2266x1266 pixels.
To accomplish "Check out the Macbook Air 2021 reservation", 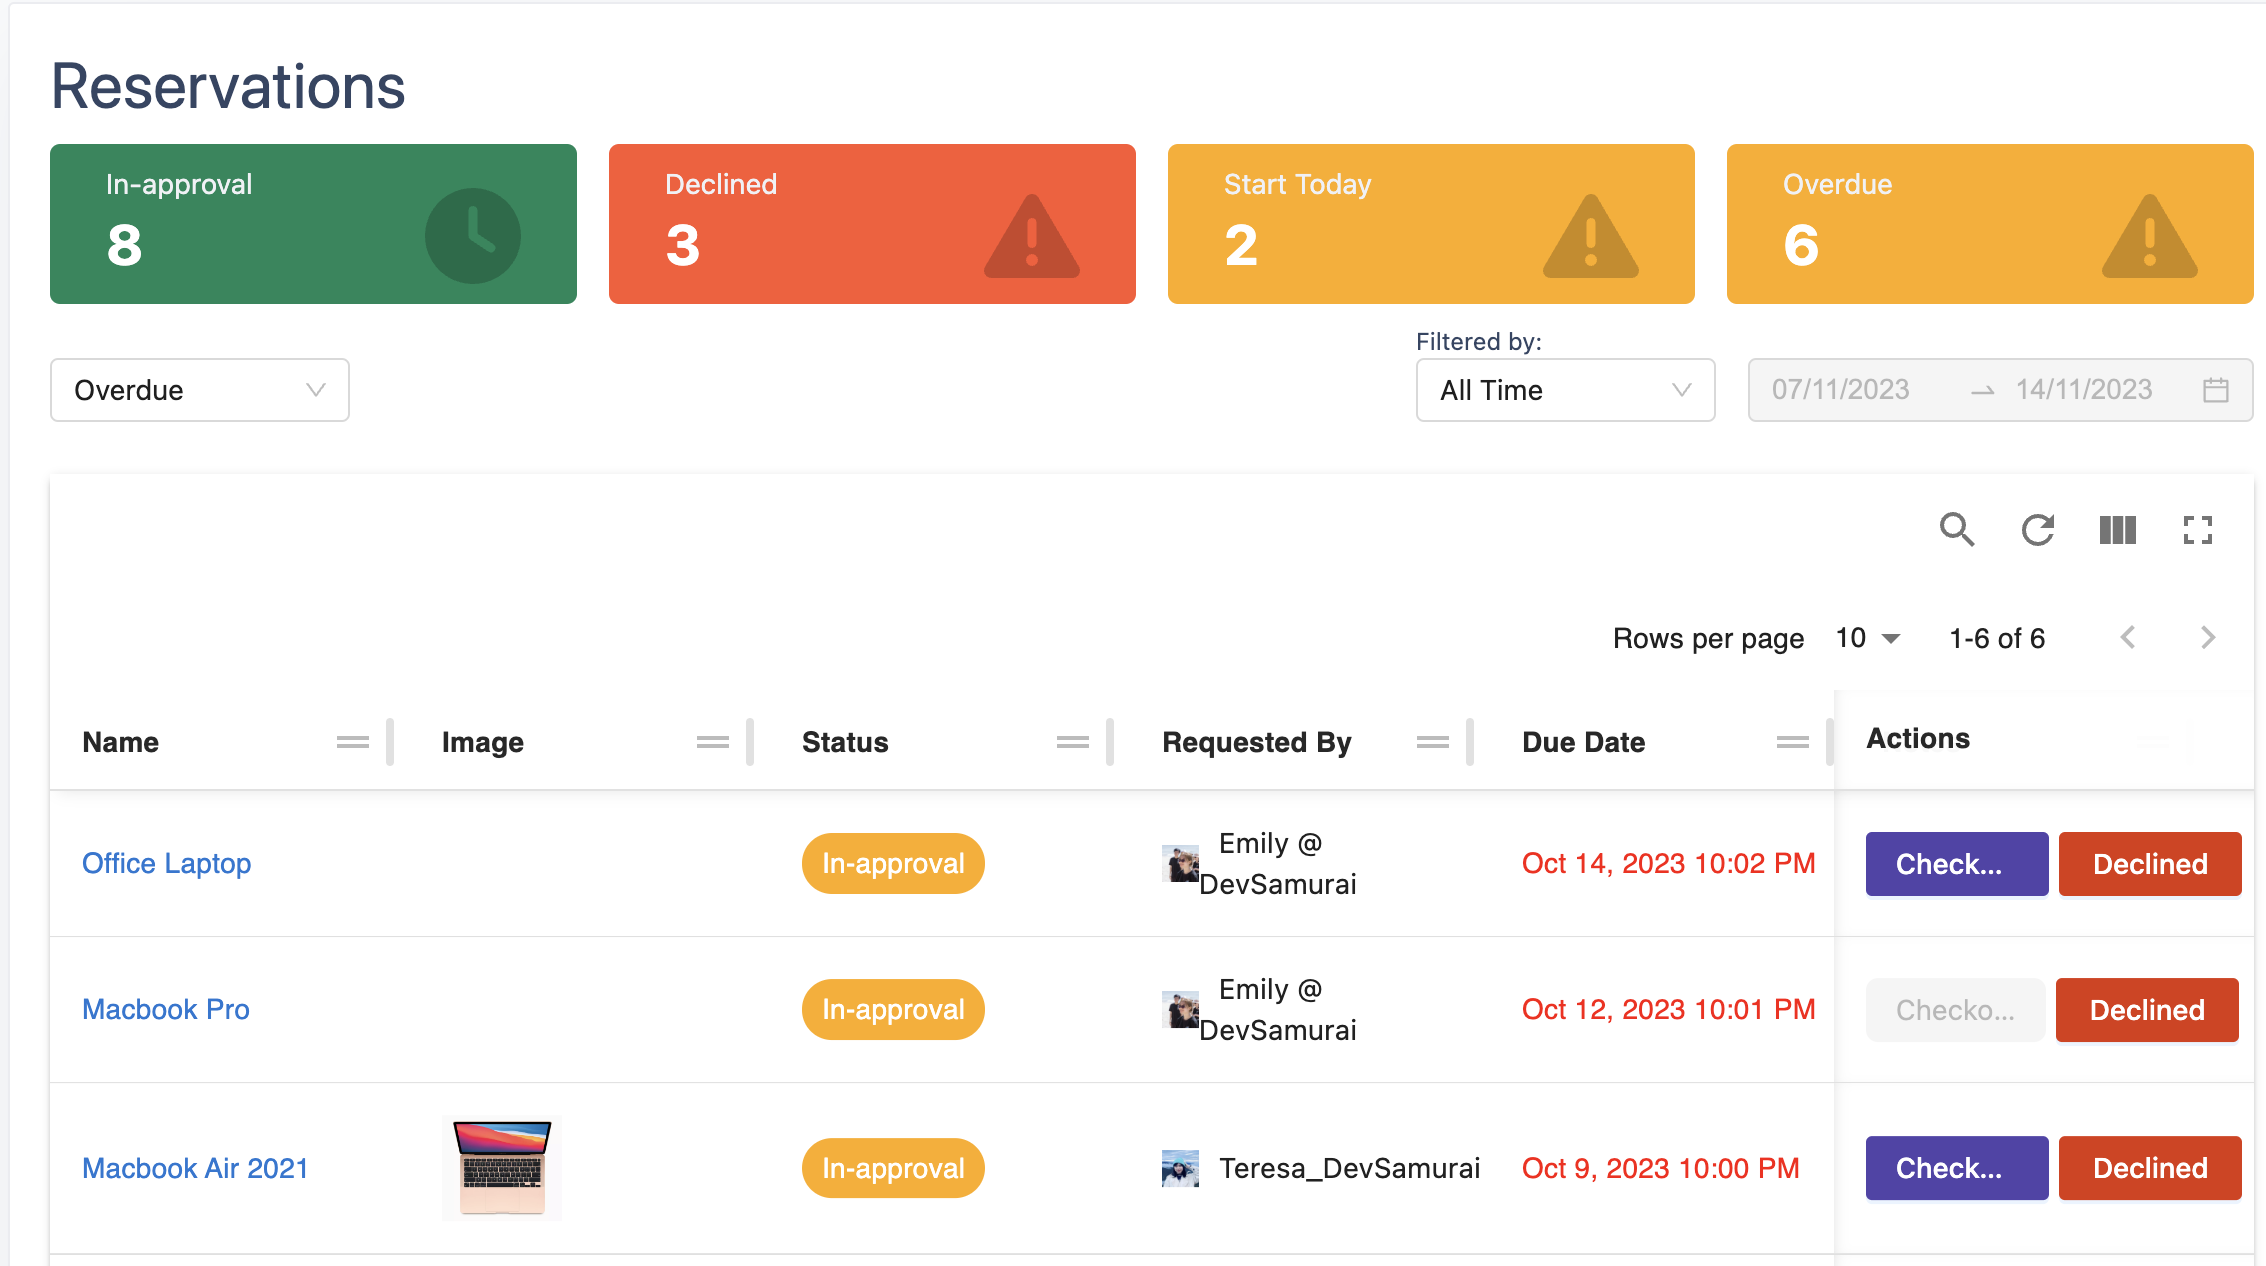I will [x=1956, y=1168].
